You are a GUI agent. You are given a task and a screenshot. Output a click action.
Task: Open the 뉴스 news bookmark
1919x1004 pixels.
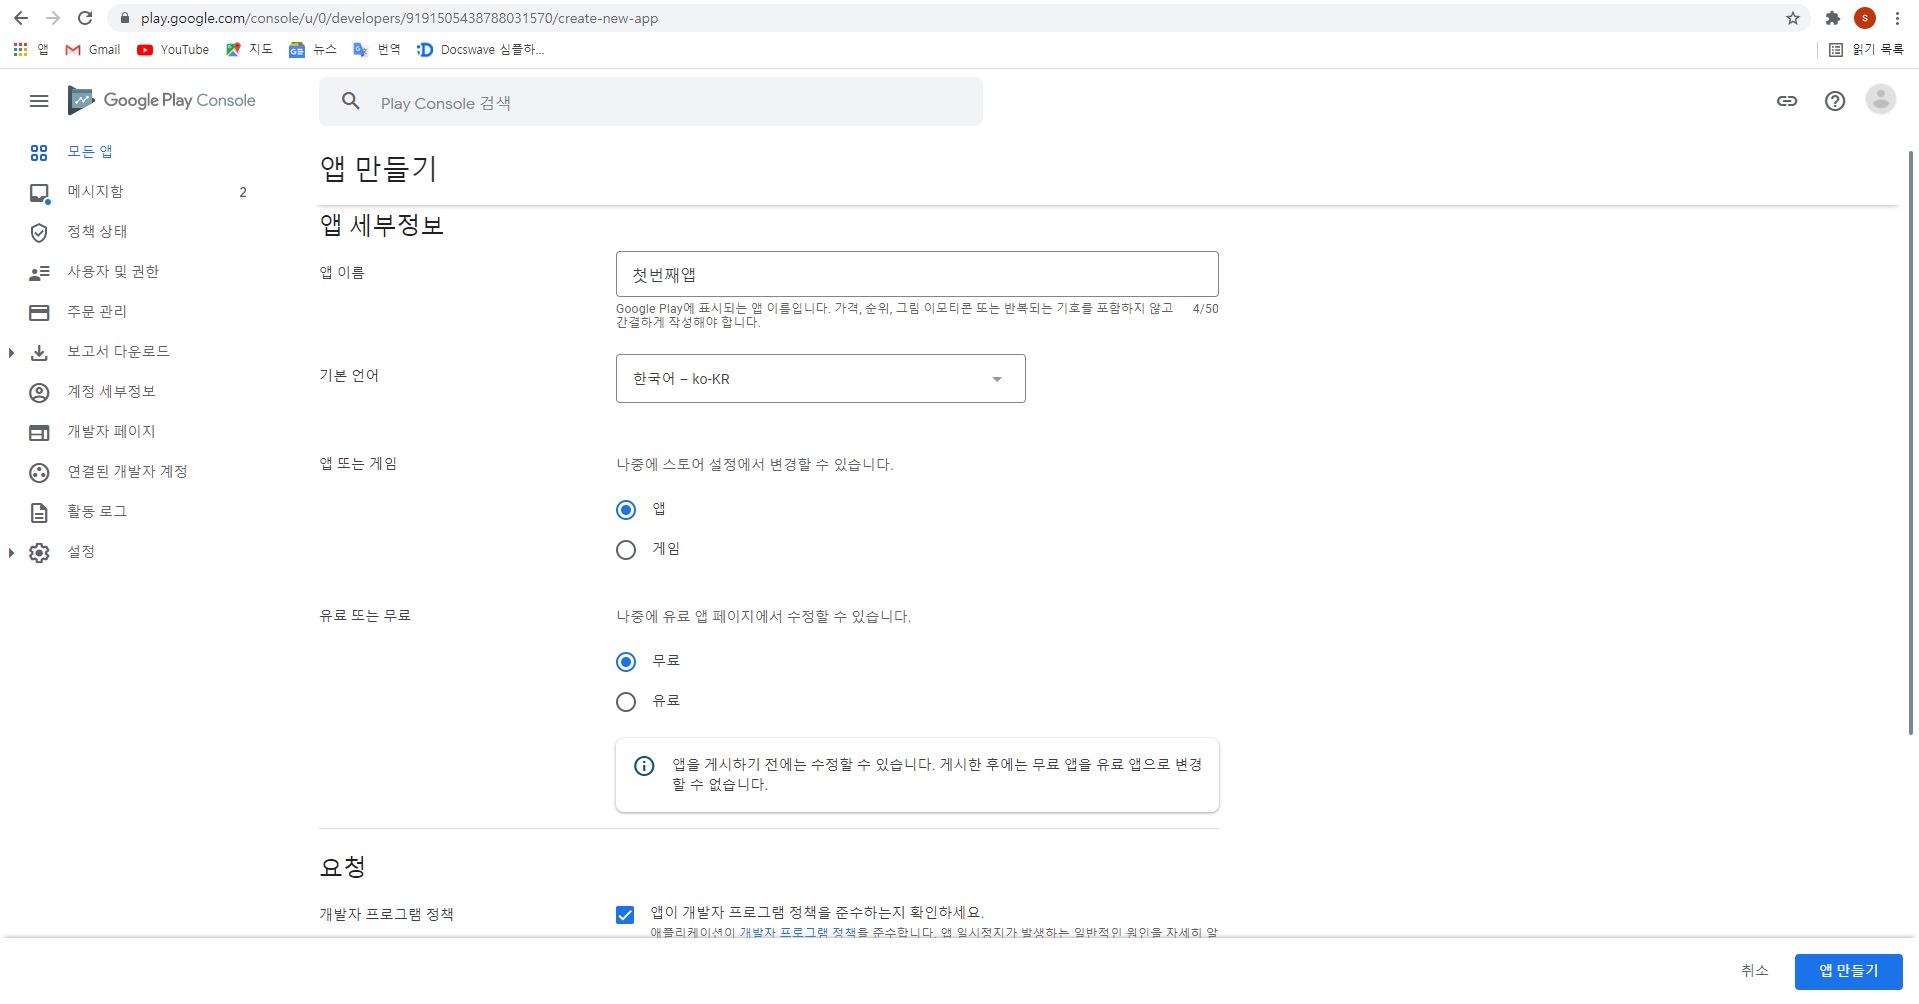313,49
